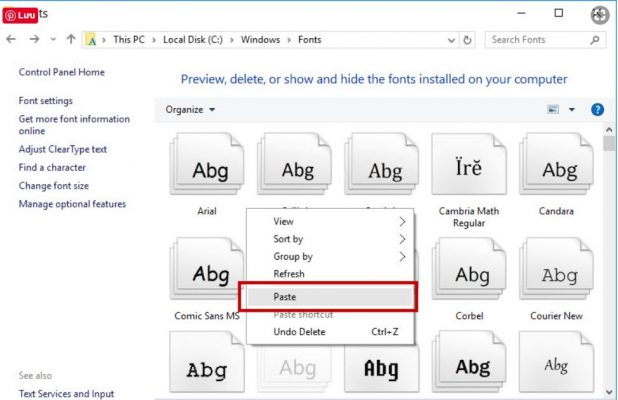Image resolution: width=618 pixels, height=400 pixels.
Task: Change the view using the view icon
Action: tap(553, 110)
